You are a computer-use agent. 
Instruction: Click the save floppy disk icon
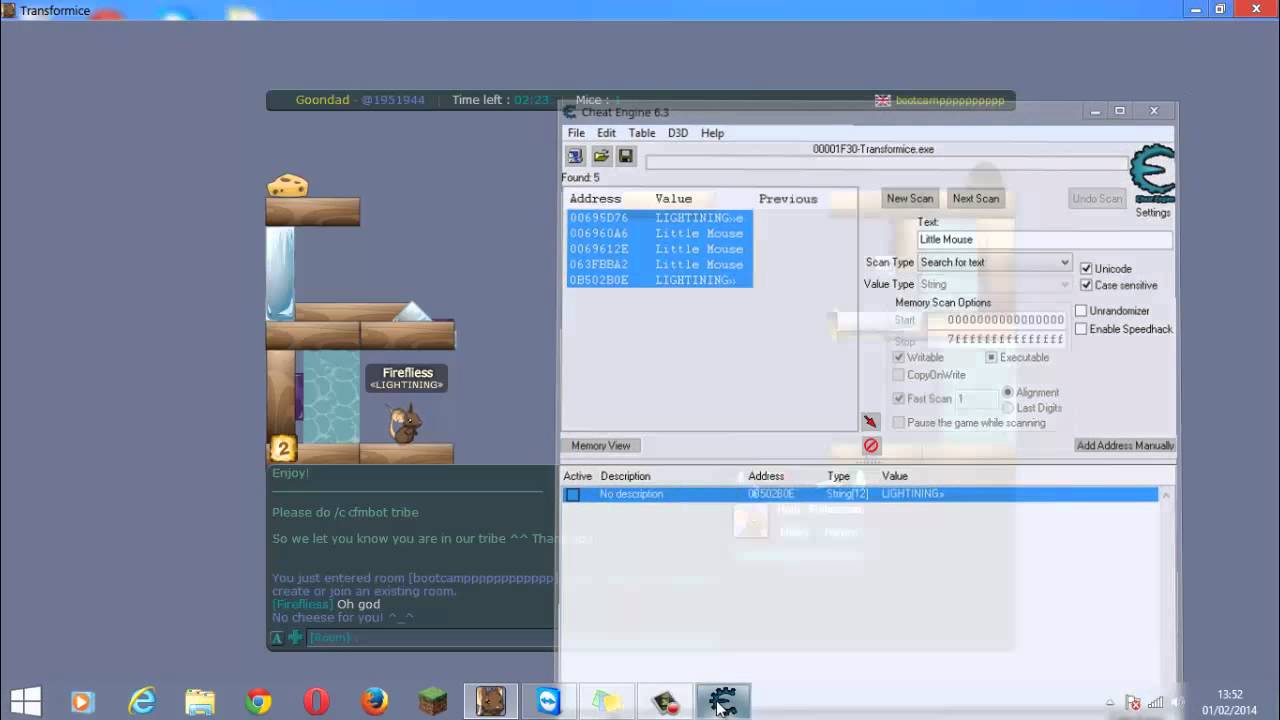click(x=626, y=156)
